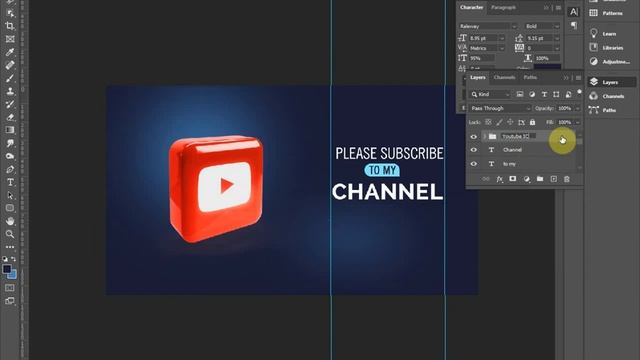Switch to the Channels tab

(x=504, y=77)
